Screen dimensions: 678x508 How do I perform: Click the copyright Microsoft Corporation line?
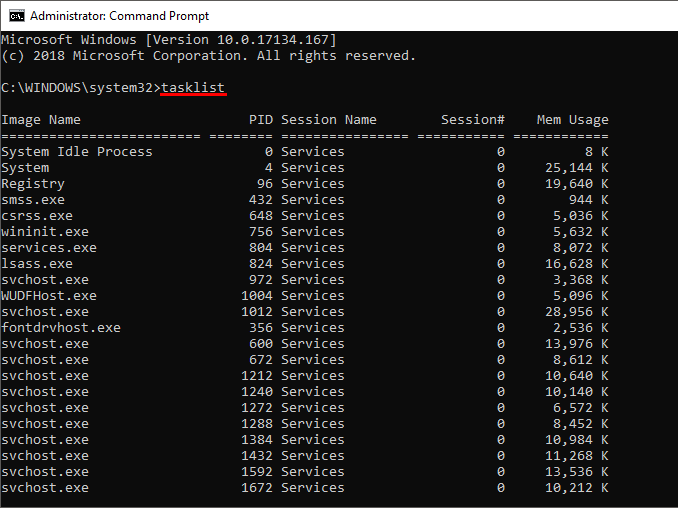208,56
